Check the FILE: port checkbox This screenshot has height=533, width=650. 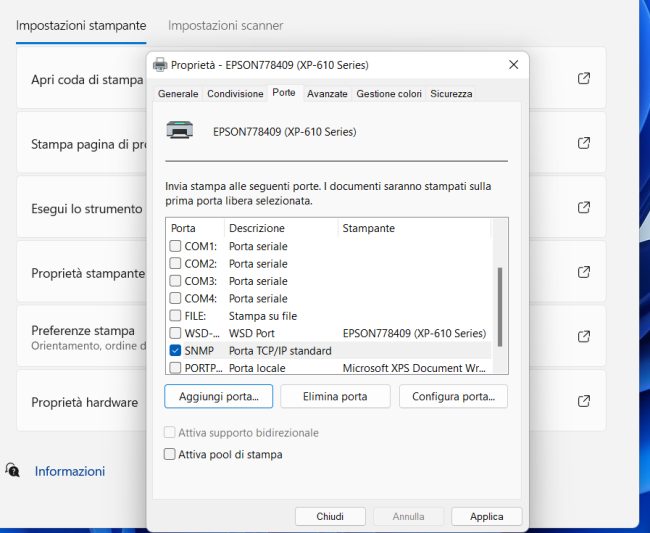(x=175, y=316)
